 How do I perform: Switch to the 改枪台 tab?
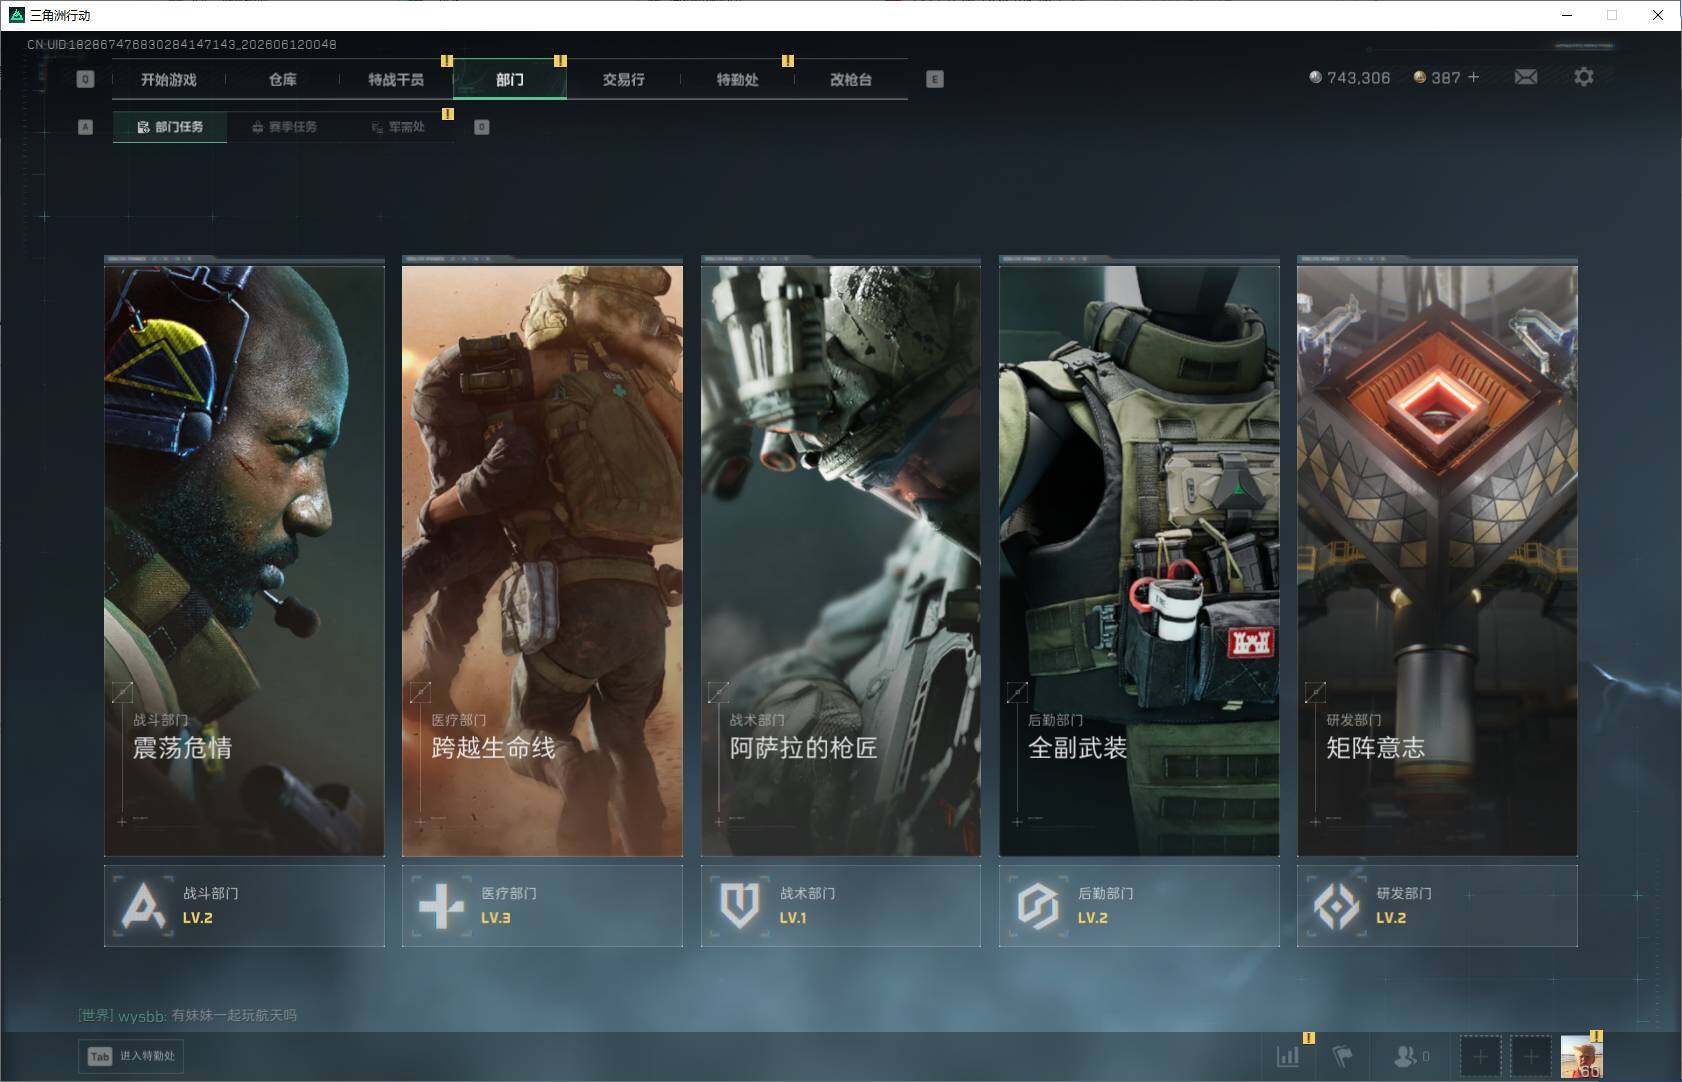pyautogui.click(x=851, y=80)
